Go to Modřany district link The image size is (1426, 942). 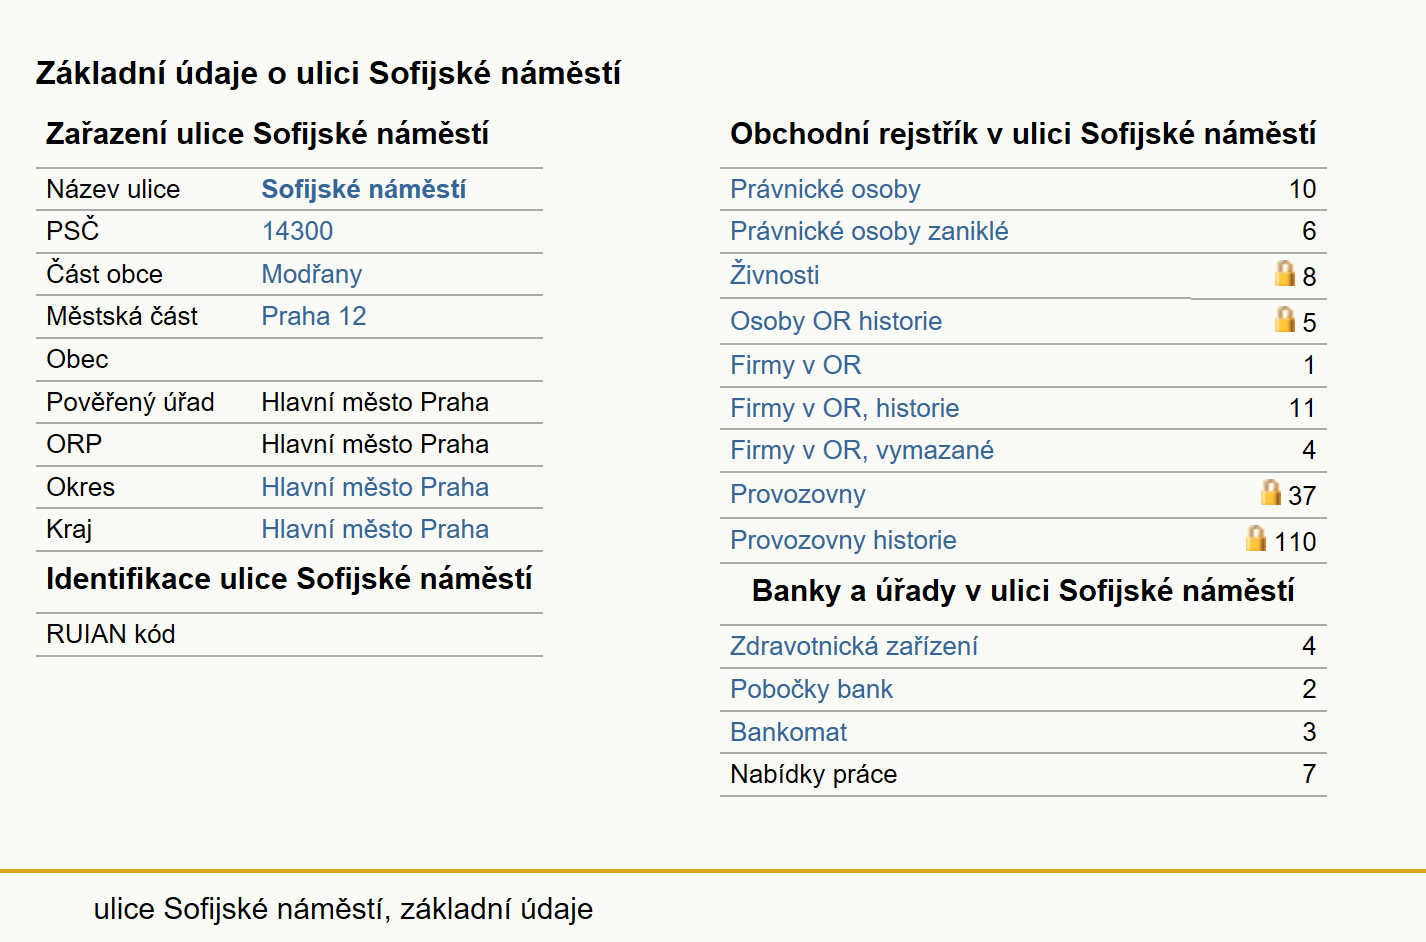coord(311,274)
